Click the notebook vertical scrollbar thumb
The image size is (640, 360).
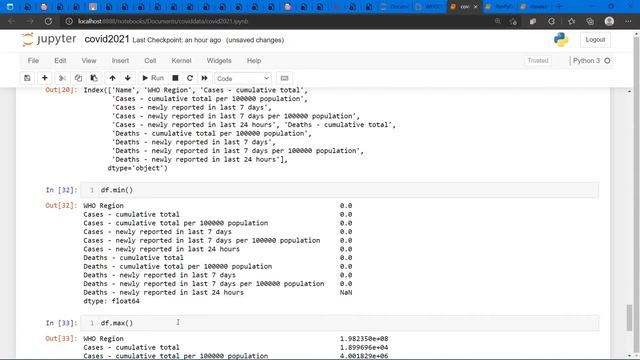[629, 318]
